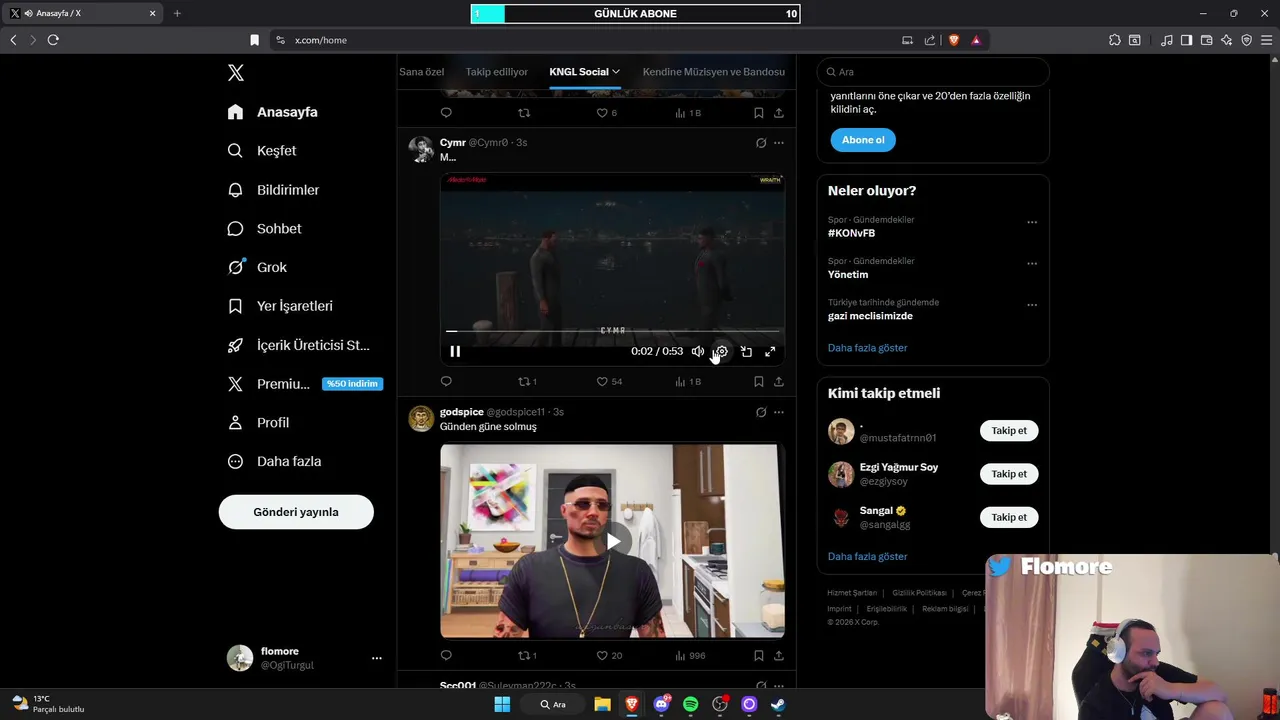Open Bildirimler notifications

(273, 190)
